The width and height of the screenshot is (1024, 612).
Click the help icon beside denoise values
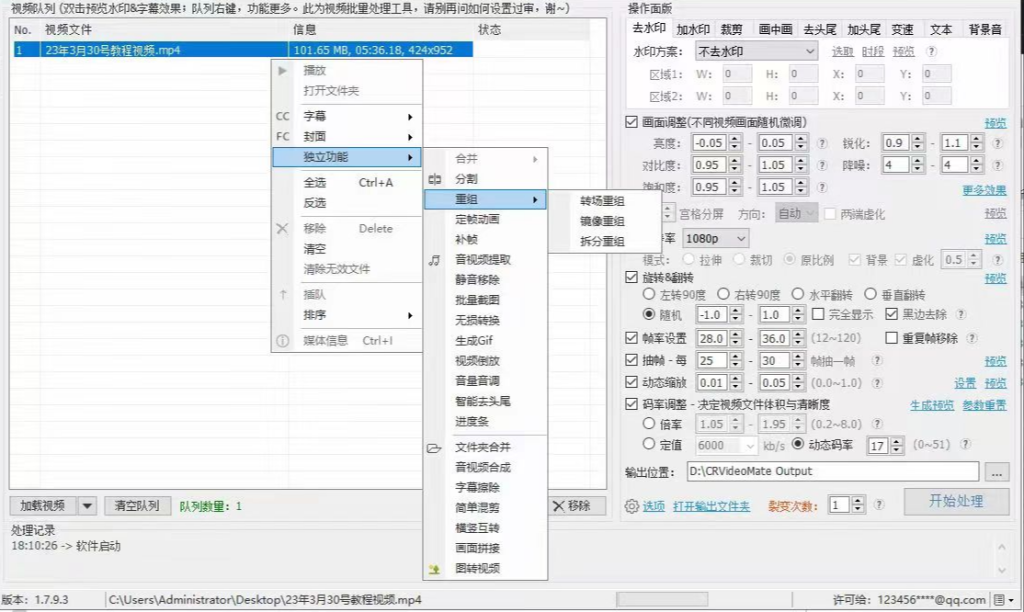(997, 165)
